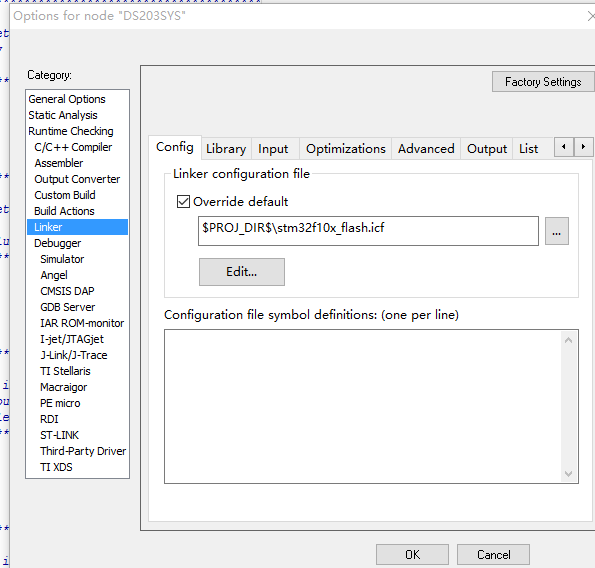Screen dimensions: 595x568
Task: Select the highlighted Linker category
Action: 77,227
